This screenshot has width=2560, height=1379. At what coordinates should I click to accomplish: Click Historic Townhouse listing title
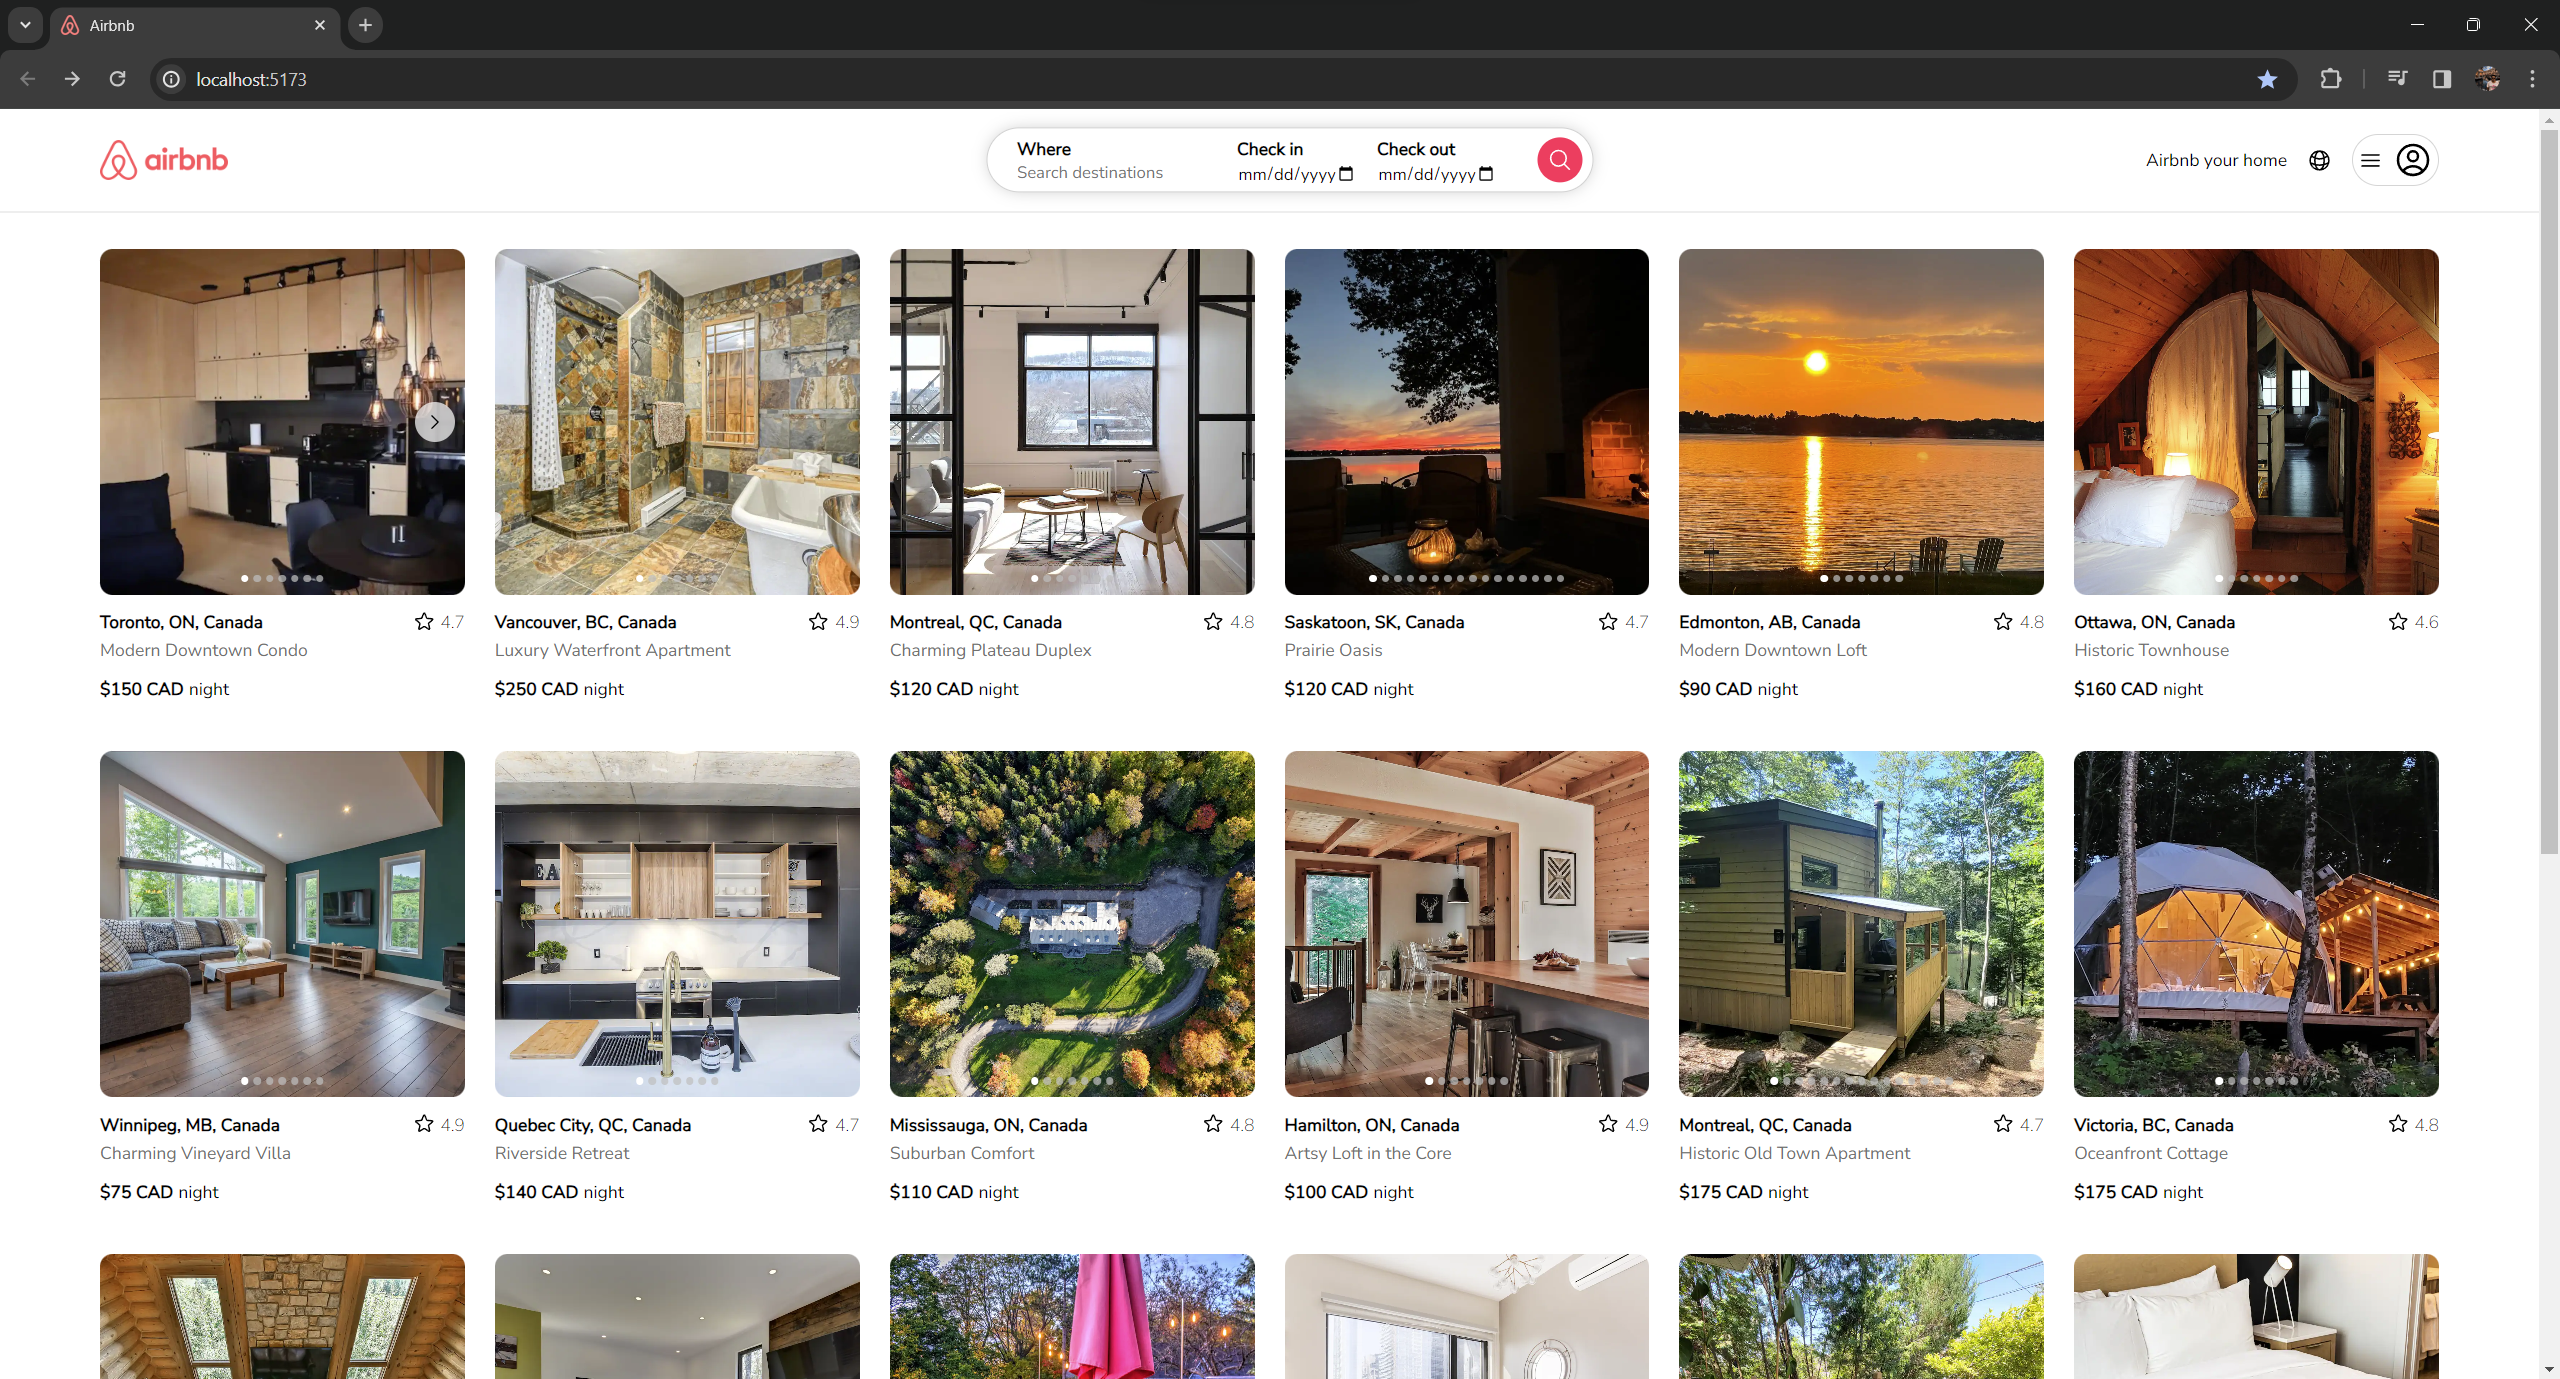pos(2151,650)
